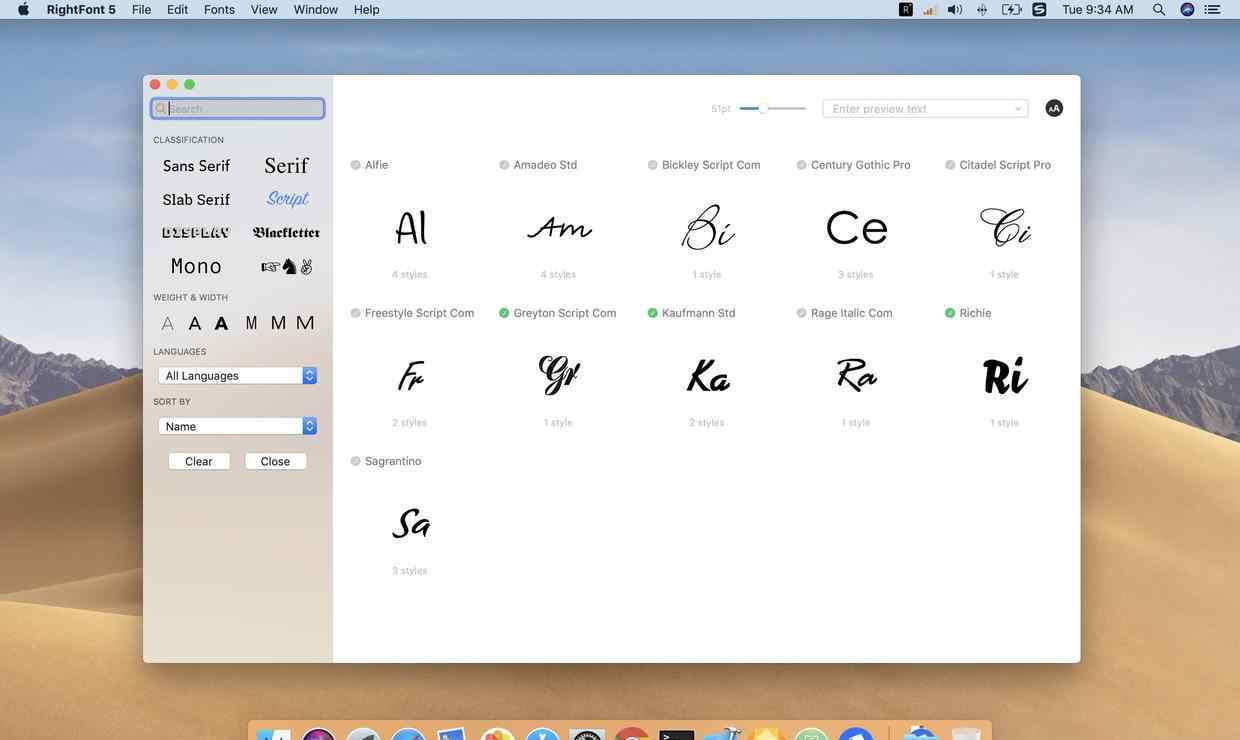Deactivate the Kaufmann Std font toggle
Image resolution: width=1240 pixels, height=740 pixels.
pos(652,313)
